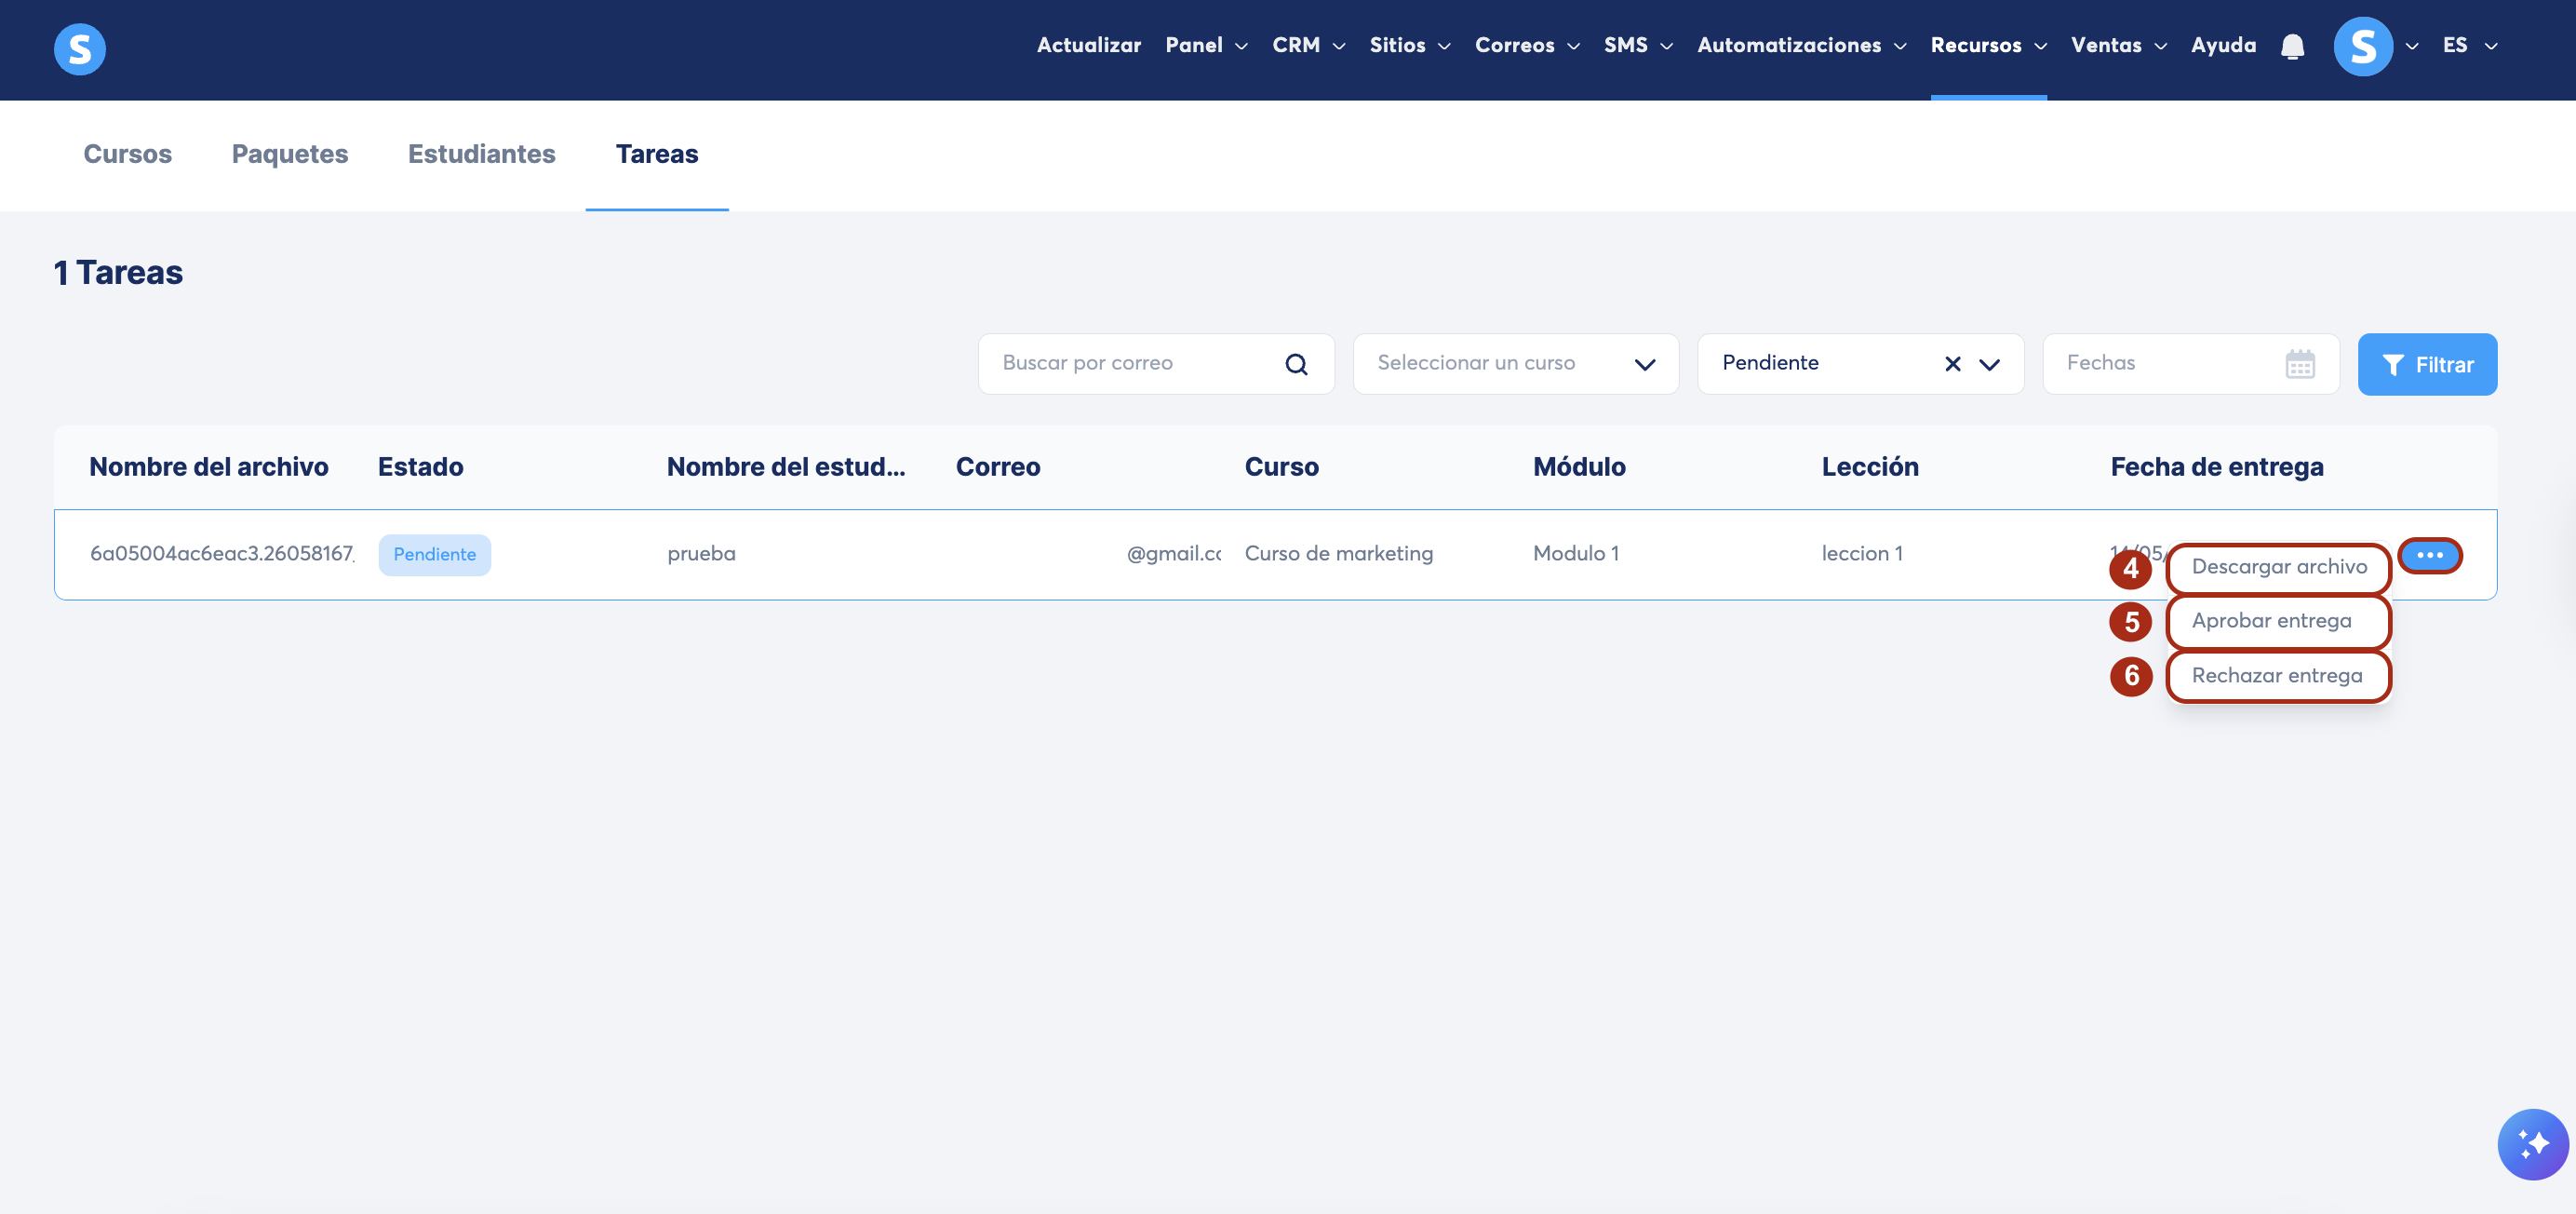
Task: Switch to the Cursos tab
Action: (127, 154)
